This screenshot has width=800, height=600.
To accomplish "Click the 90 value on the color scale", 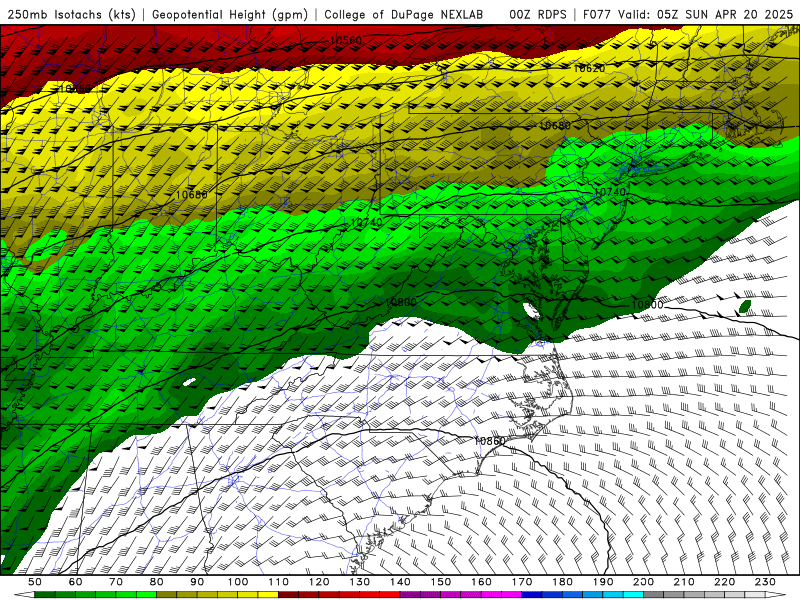I will 197,582.
